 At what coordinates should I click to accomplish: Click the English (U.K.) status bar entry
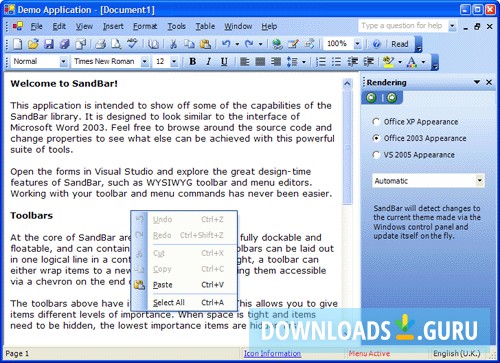point(457,353)
